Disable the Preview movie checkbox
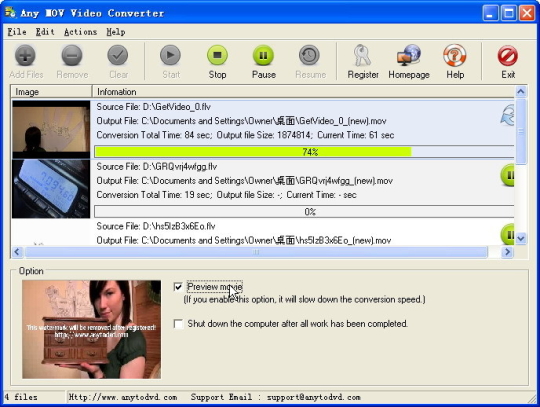 click(178, 287)
